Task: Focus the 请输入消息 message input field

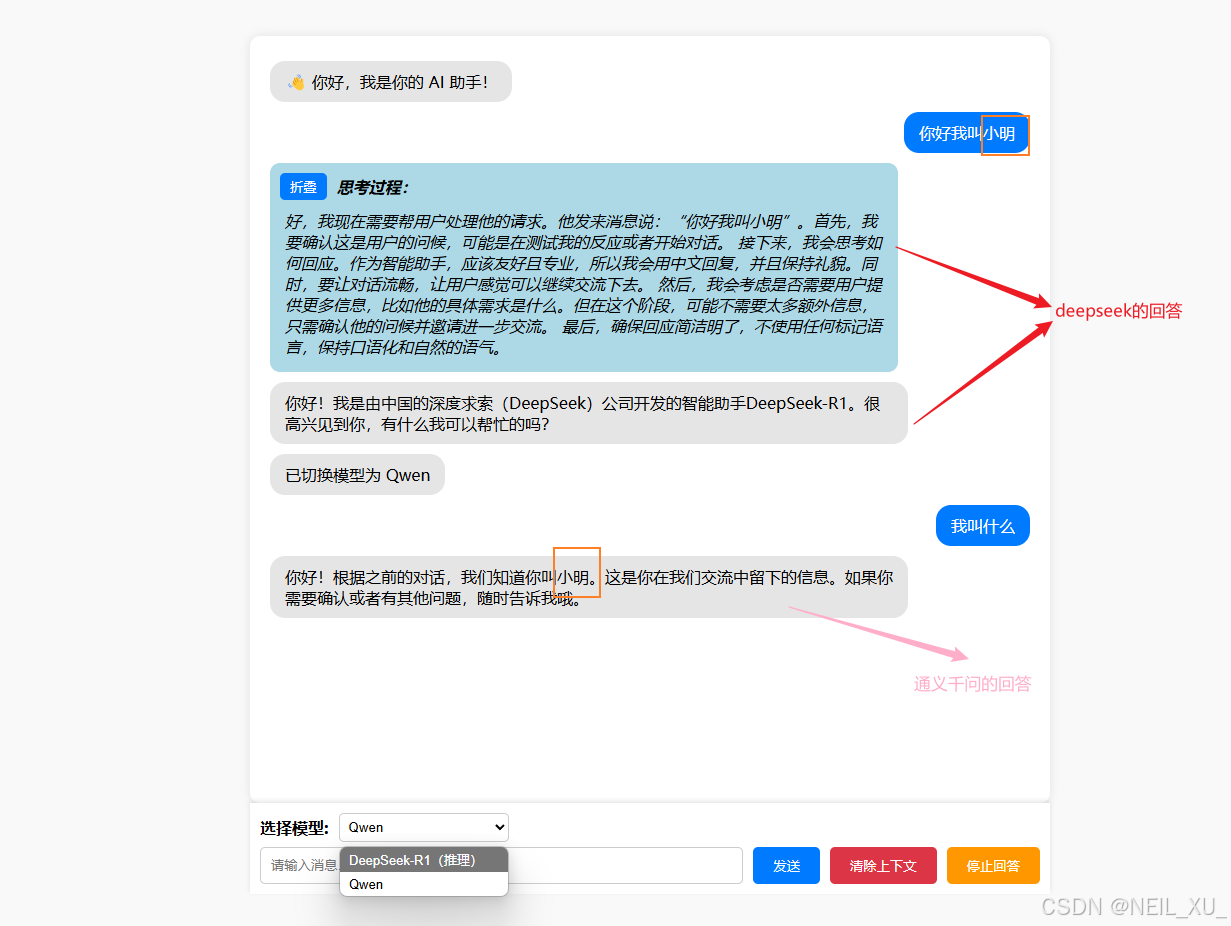Action: tap(501, 865)
